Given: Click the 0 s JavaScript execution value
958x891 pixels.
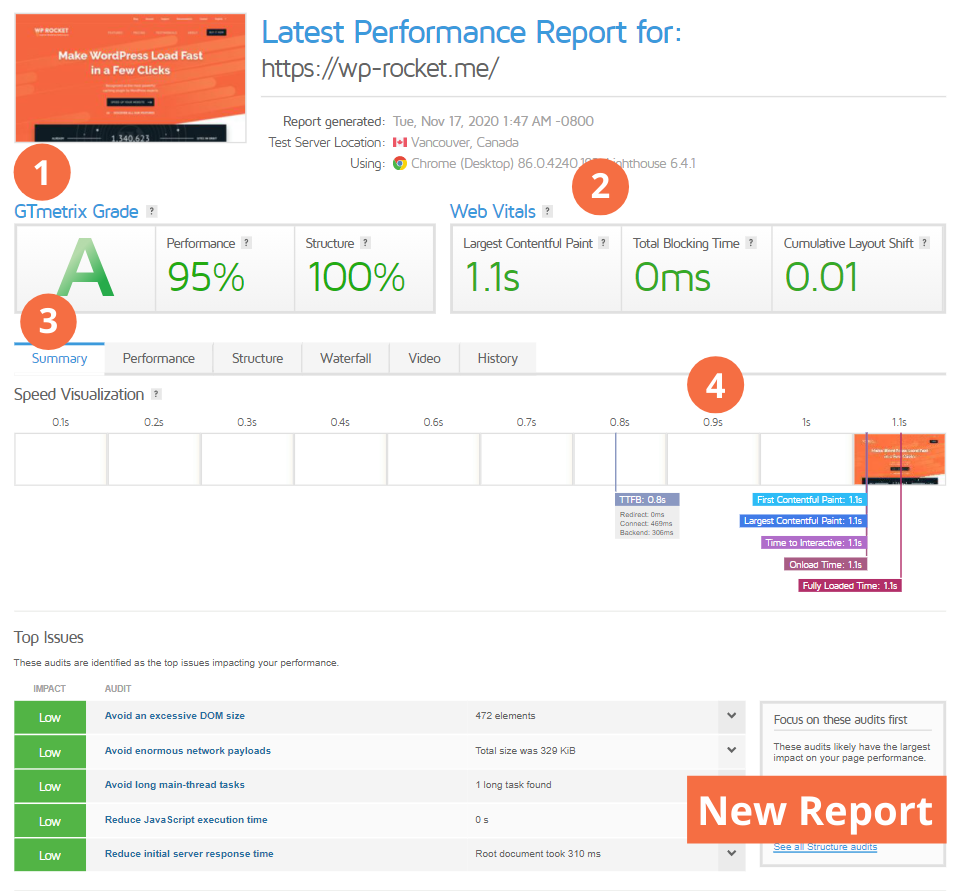Looking at the screenshot, I should coord(482,820).
